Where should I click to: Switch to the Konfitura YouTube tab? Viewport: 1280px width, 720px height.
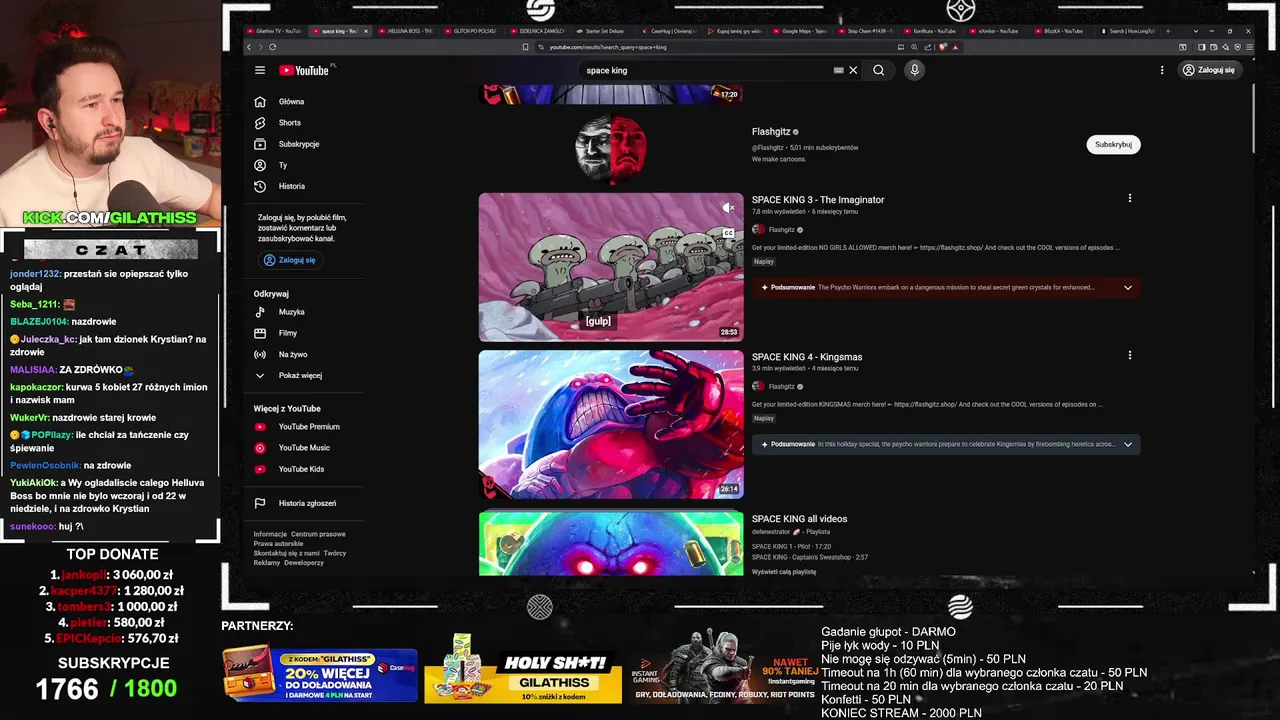click(932, 31)
